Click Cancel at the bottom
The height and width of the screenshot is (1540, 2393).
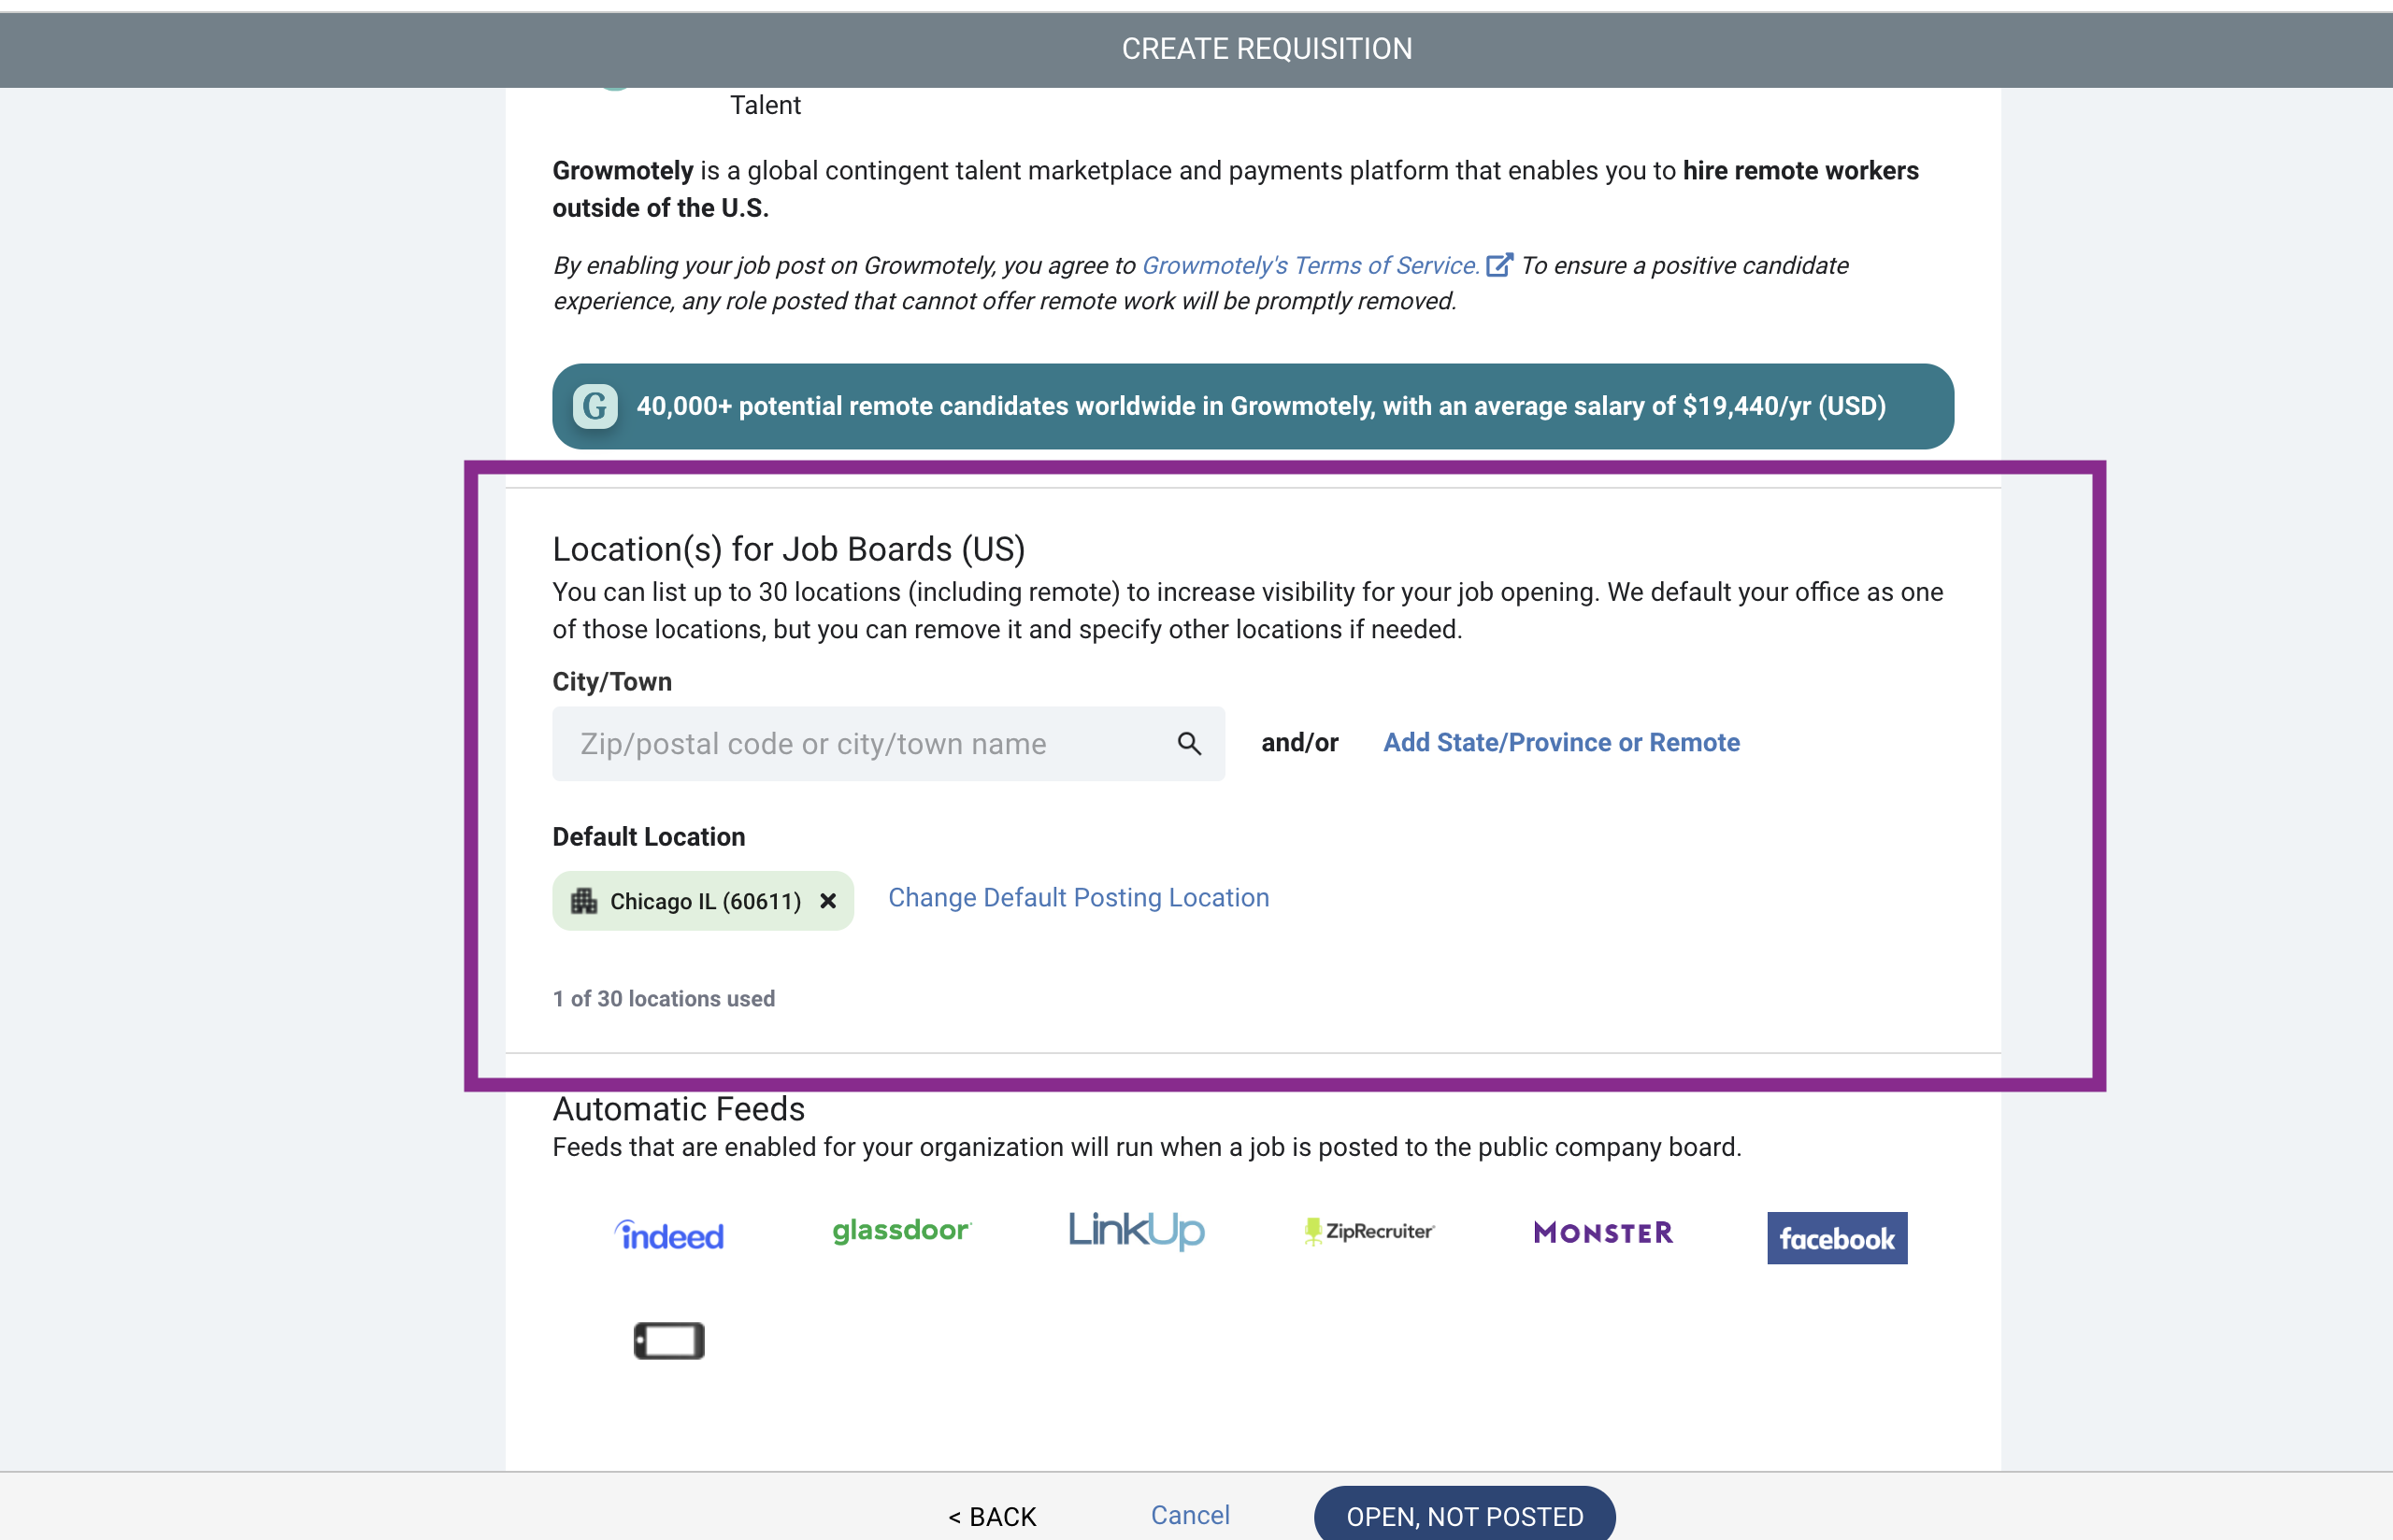point(1189,1514)
